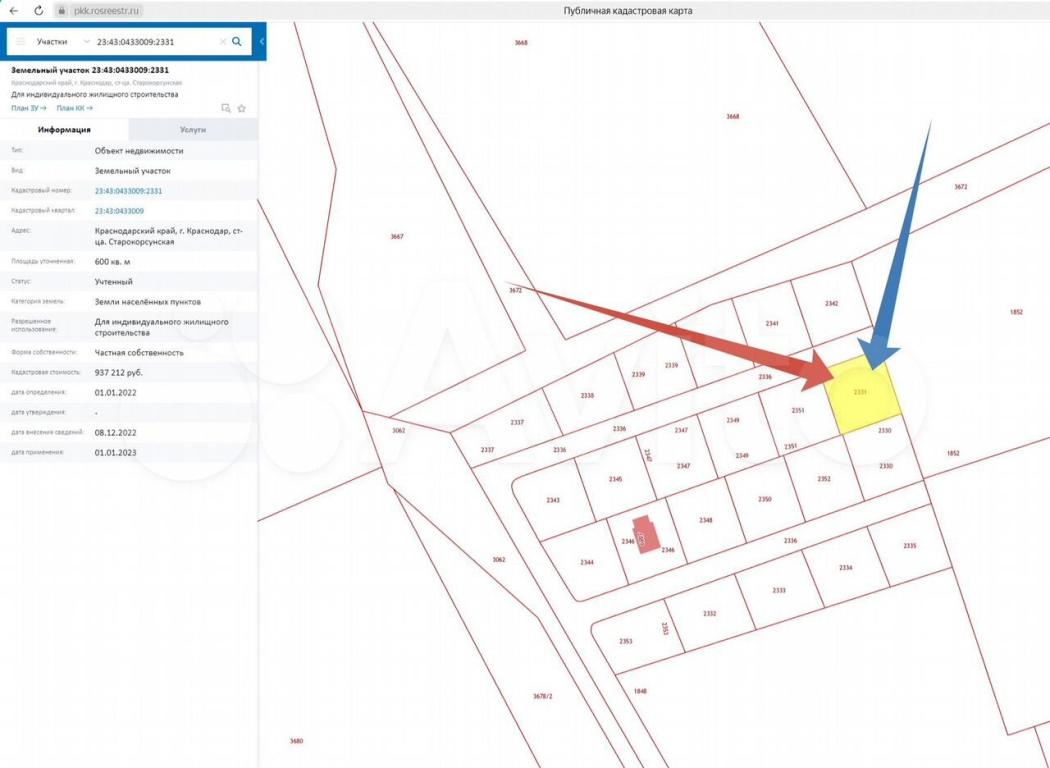
Task: Click inside the cadastral number search input
Action: [x=150, y=42]
